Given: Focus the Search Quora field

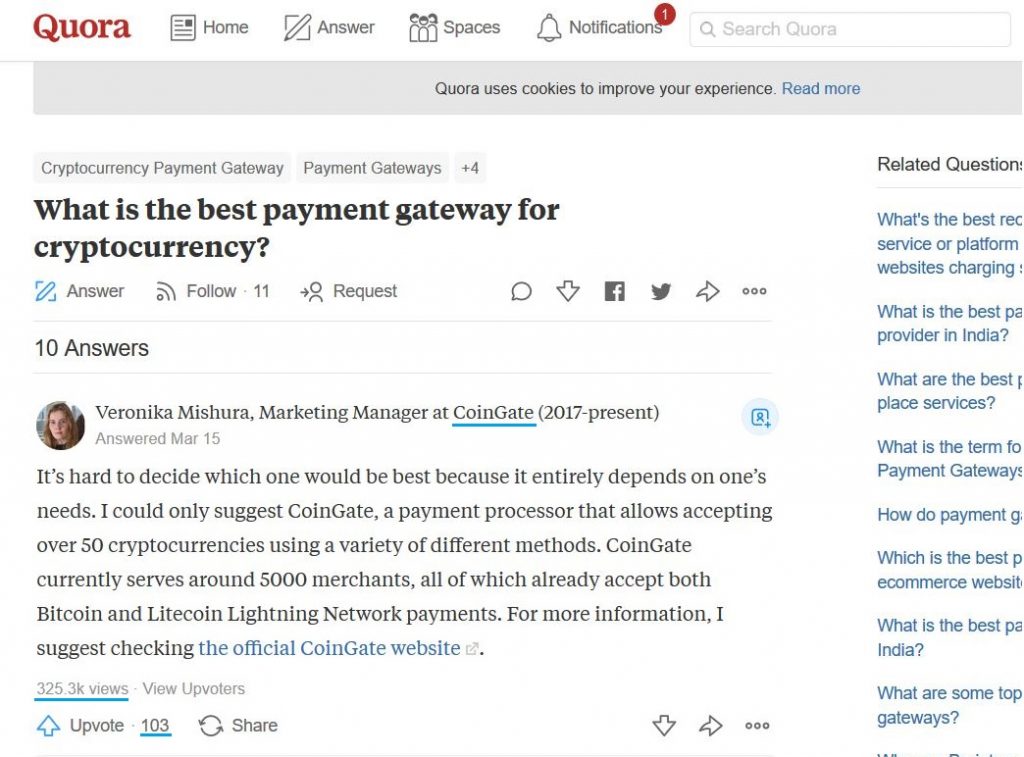Looking at the screenshot, I should [x=850, y=29].
